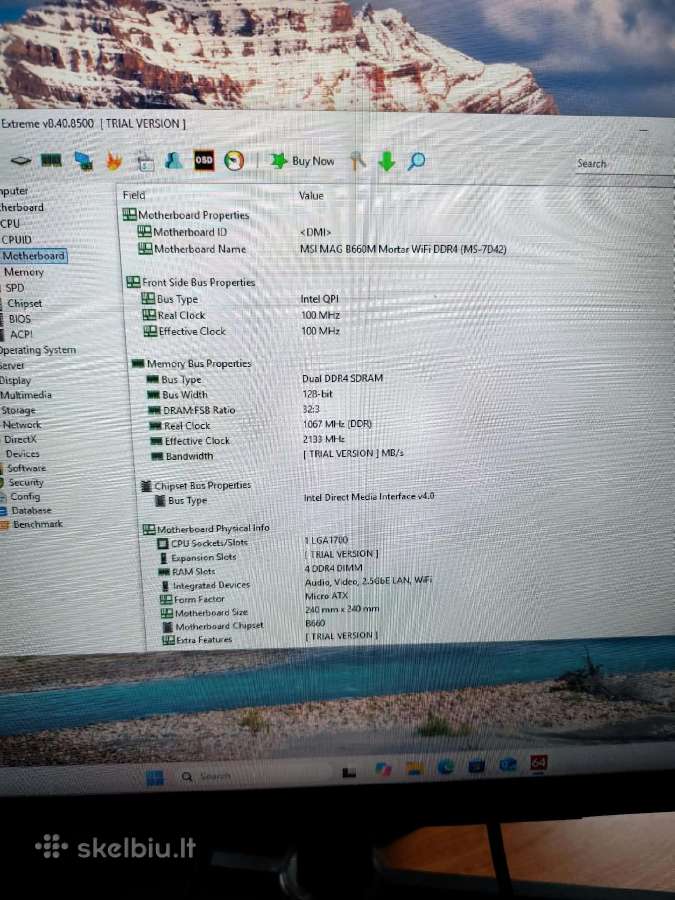Select the Memory Bus Properties group row
Image resolution: width=675 pixels, height=900 pixels.
[192, 364]
